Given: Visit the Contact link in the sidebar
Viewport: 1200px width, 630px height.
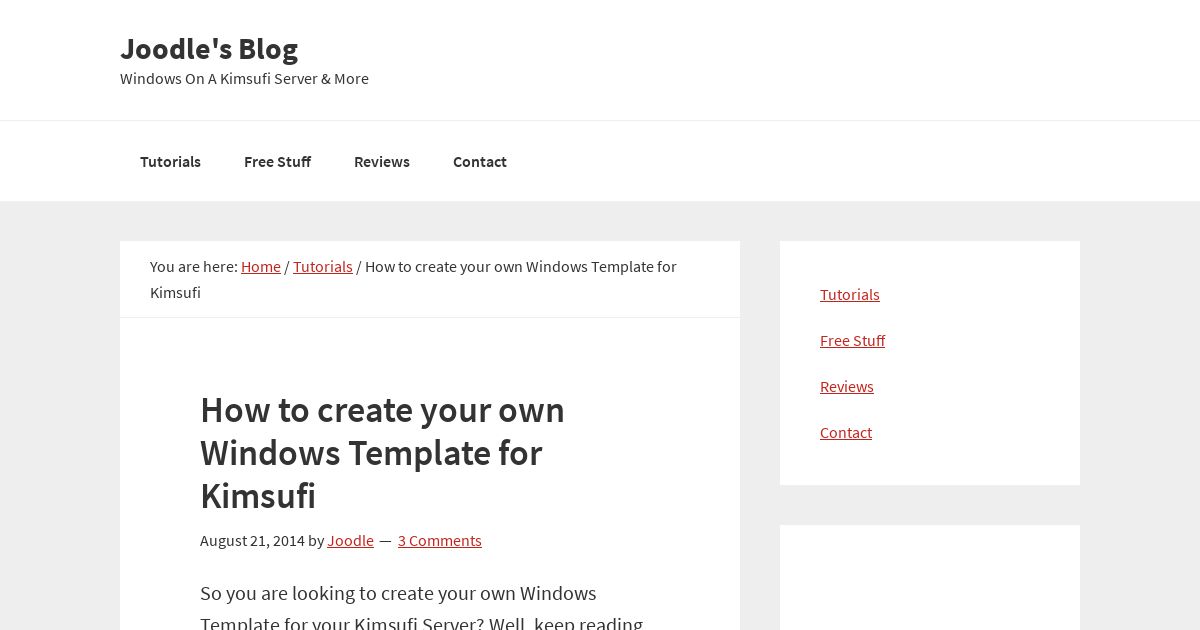Looking at the screenshot, I should pos(846,432).
